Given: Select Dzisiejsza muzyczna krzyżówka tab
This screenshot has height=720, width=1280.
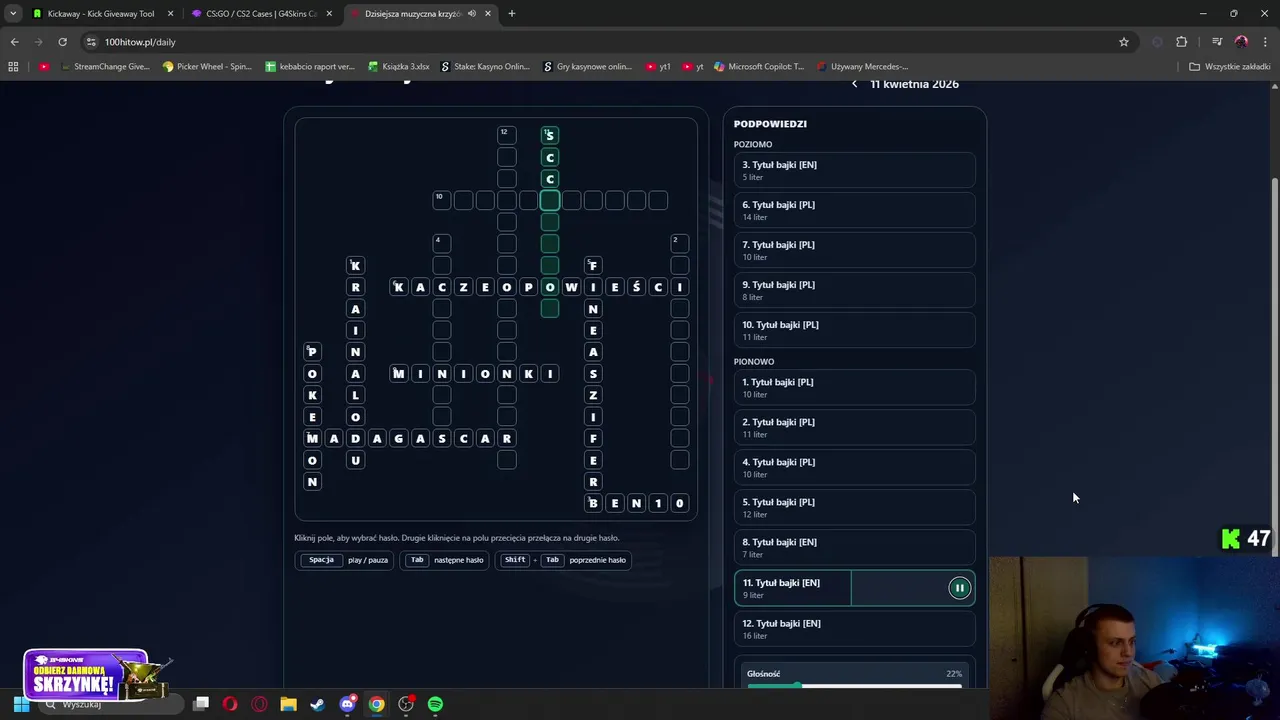Looking at the screenshot, I should tap(420, 14).
